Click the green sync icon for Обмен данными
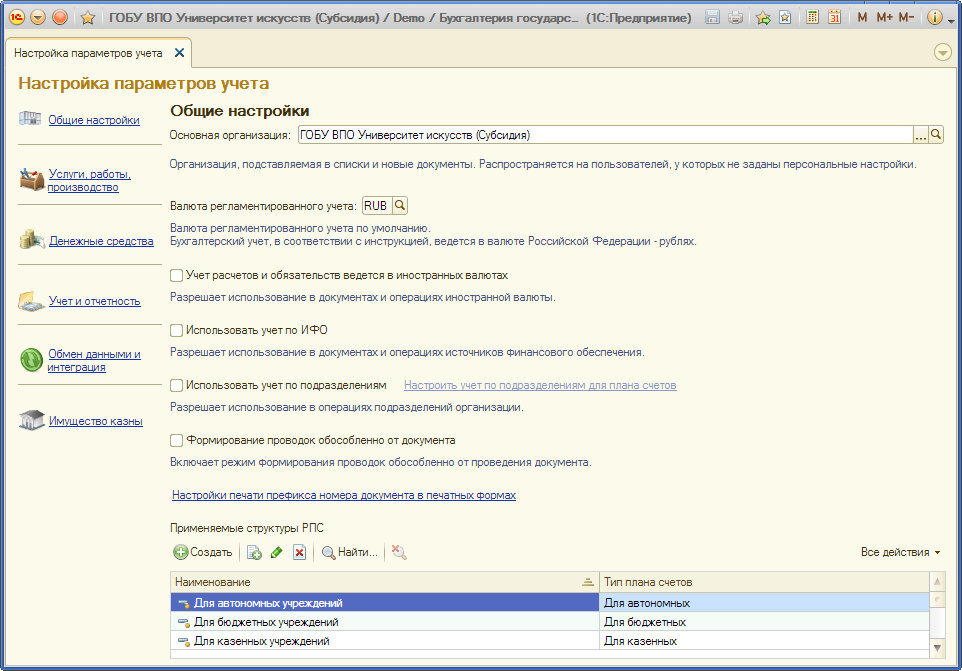Screen dimensions: 962x671 click(31, 360)
